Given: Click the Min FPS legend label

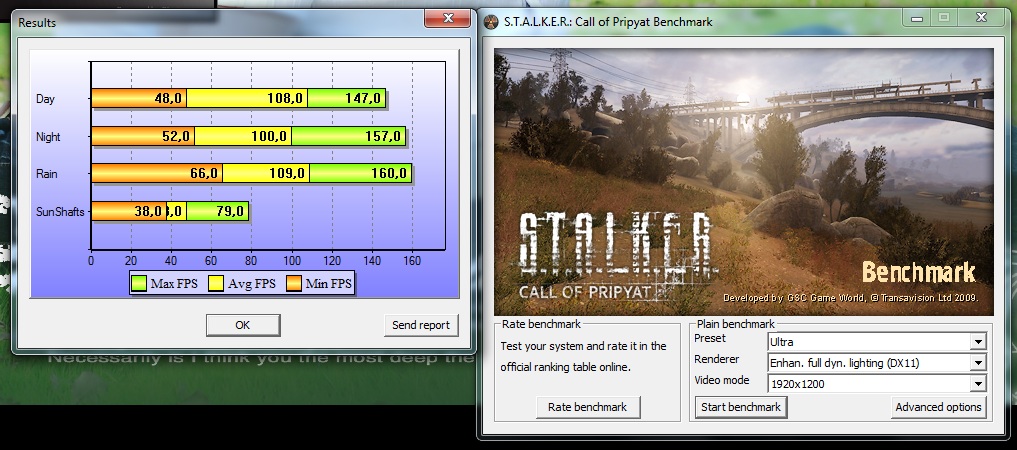Looking at the screenshot, I should (328, 283).
